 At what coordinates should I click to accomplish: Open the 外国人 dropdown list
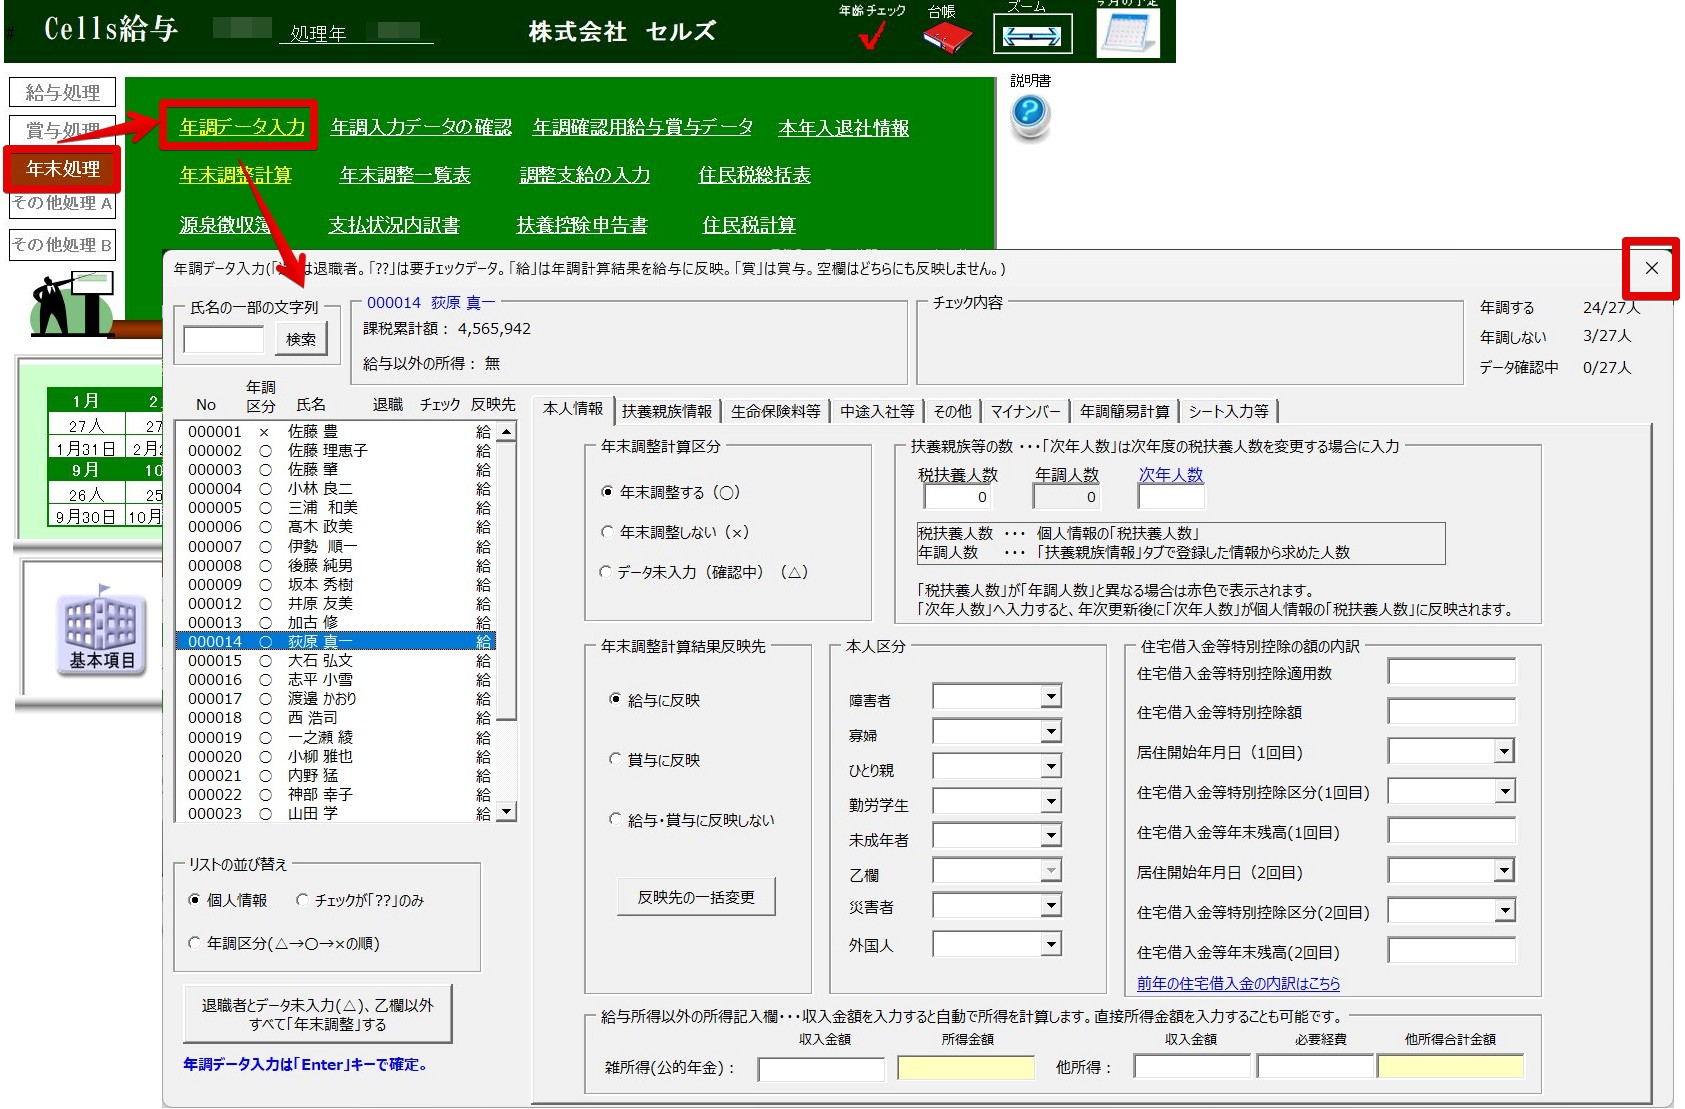tap(1050, 944)
